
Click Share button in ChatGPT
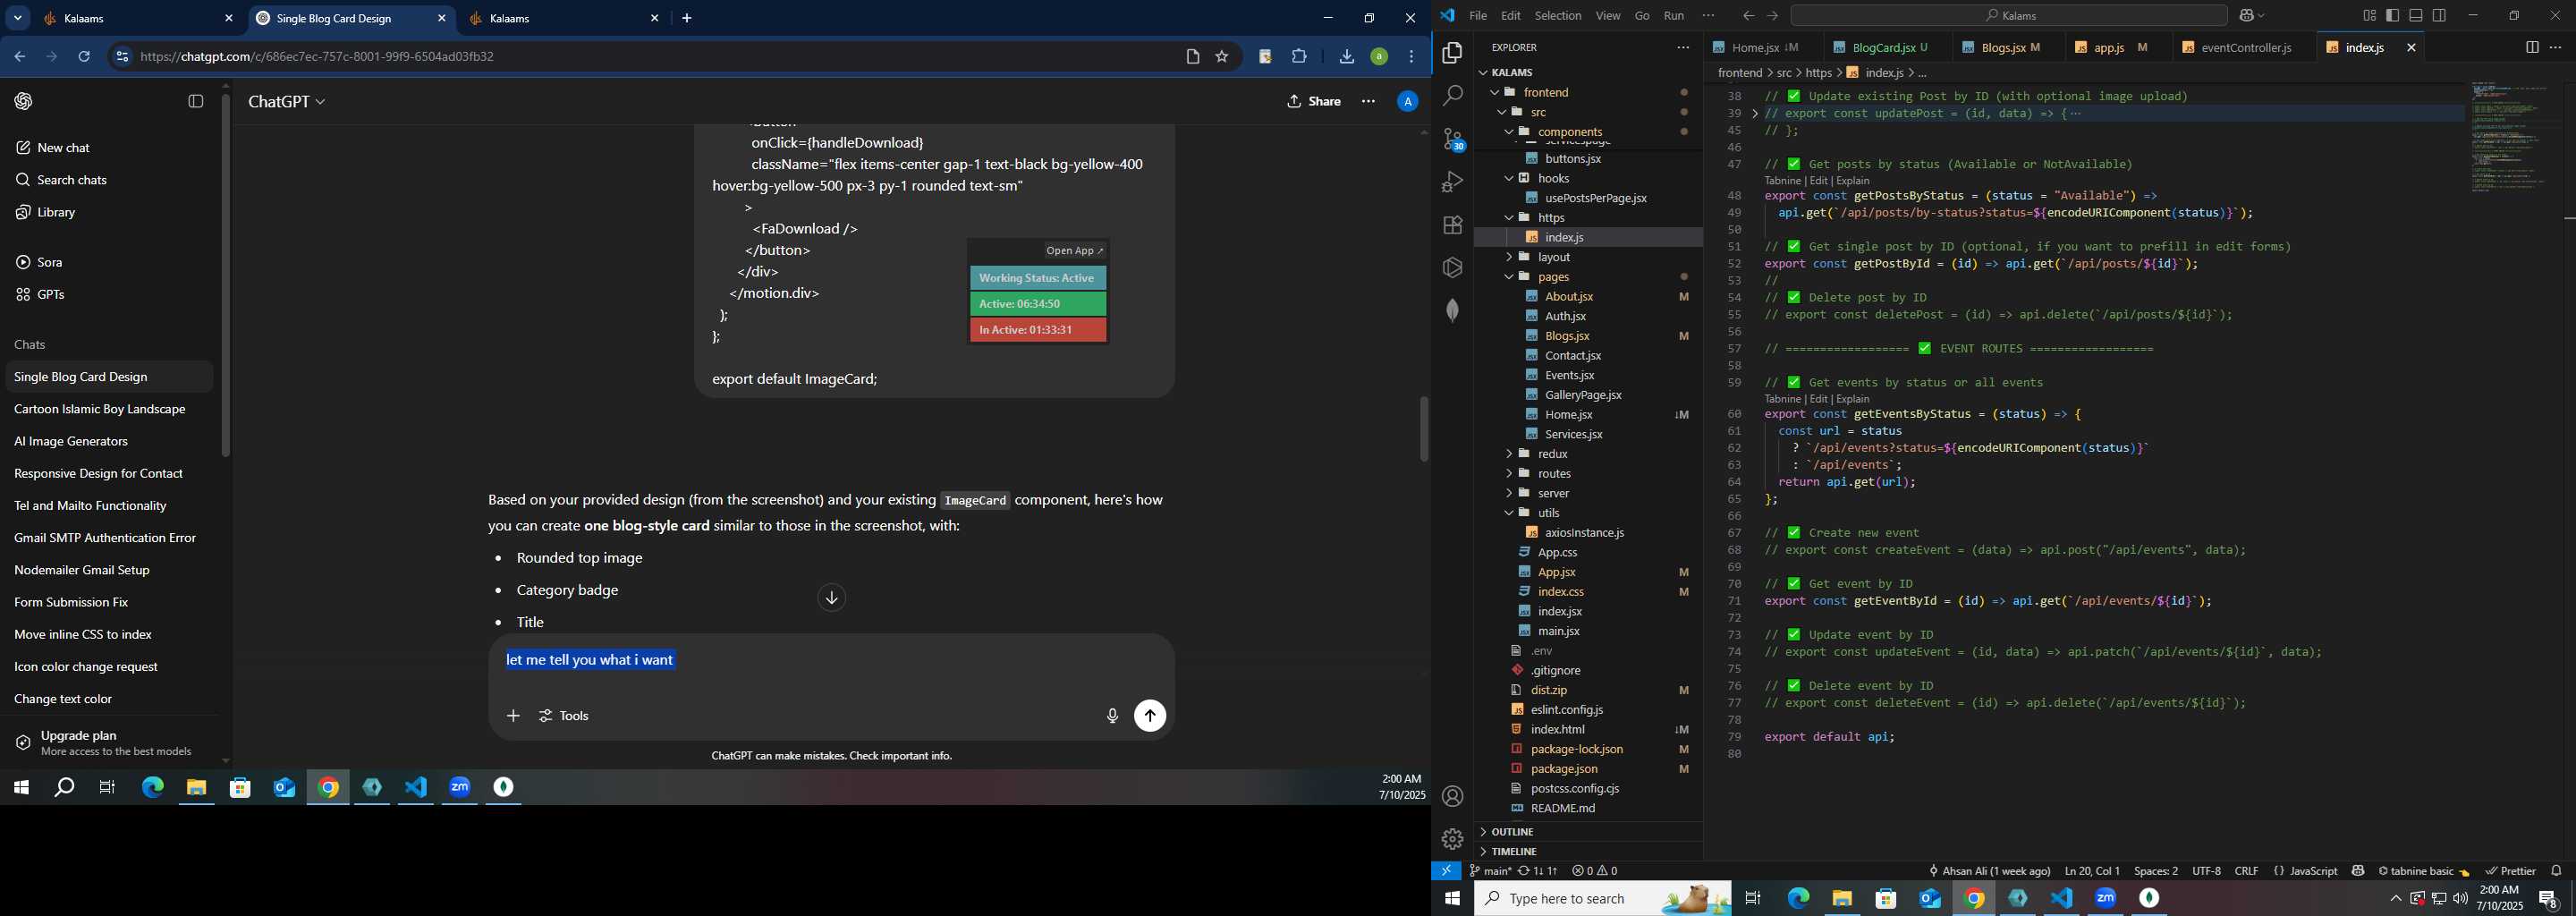point(1314,101)
